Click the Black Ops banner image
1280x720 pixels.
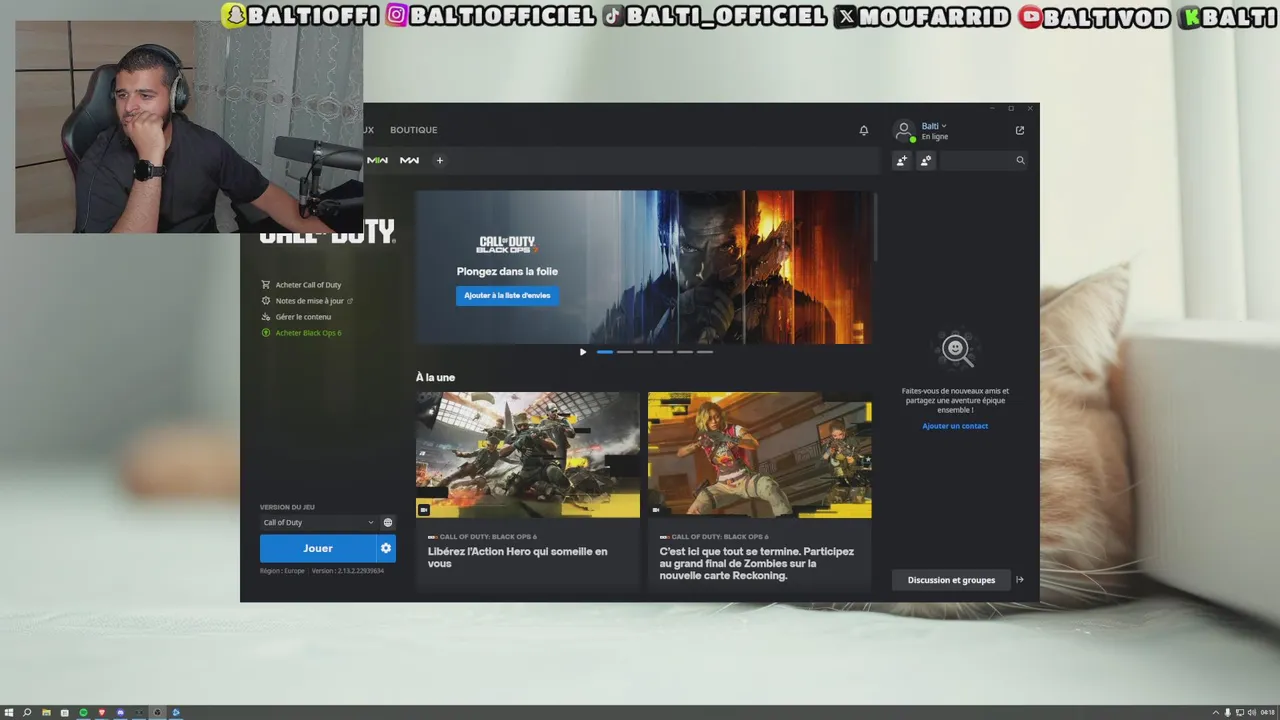(644, 267)
